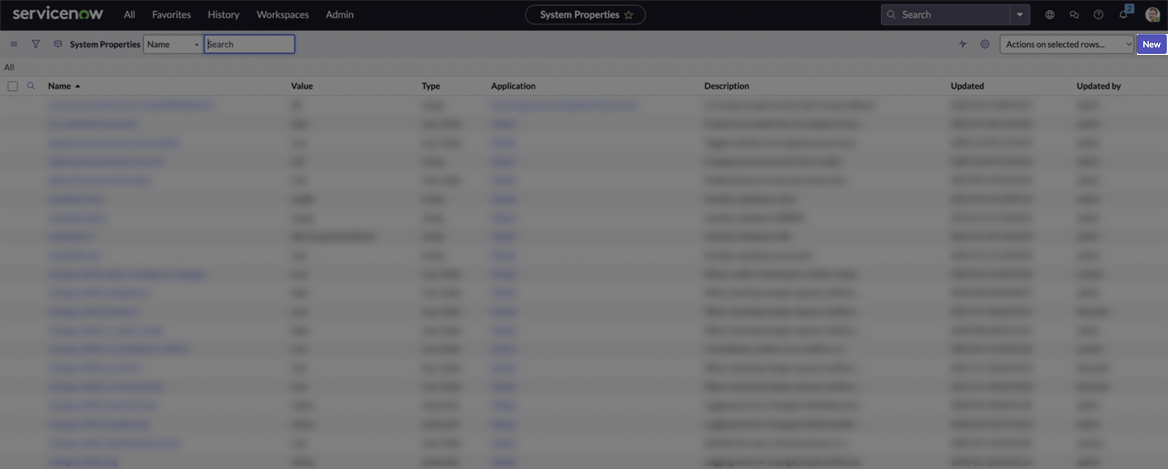Click the sparkle icon beside the gear
Image resolution: width=1168 pixels, height=469 pixels.
962,45
